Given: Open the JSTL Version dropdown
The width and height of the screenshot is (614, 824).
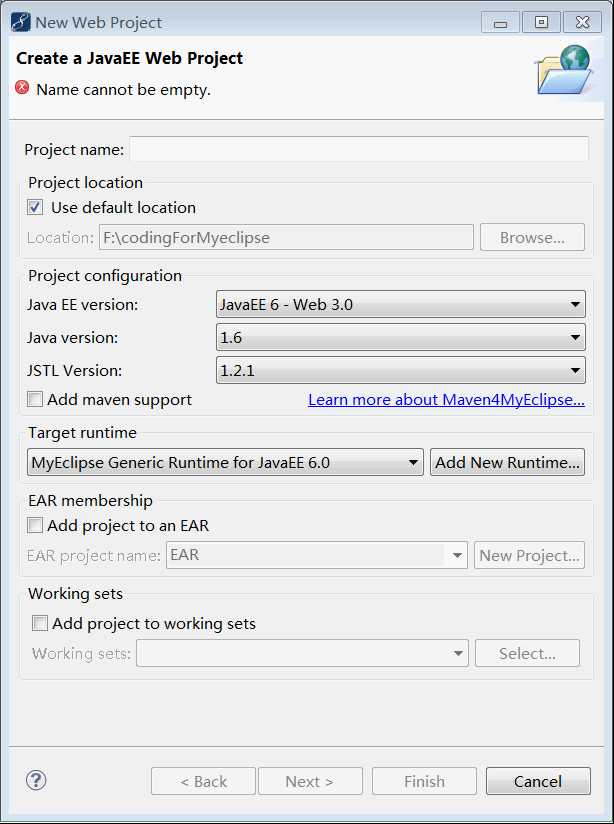Looking at the screenshot, I should click(401, 370).
